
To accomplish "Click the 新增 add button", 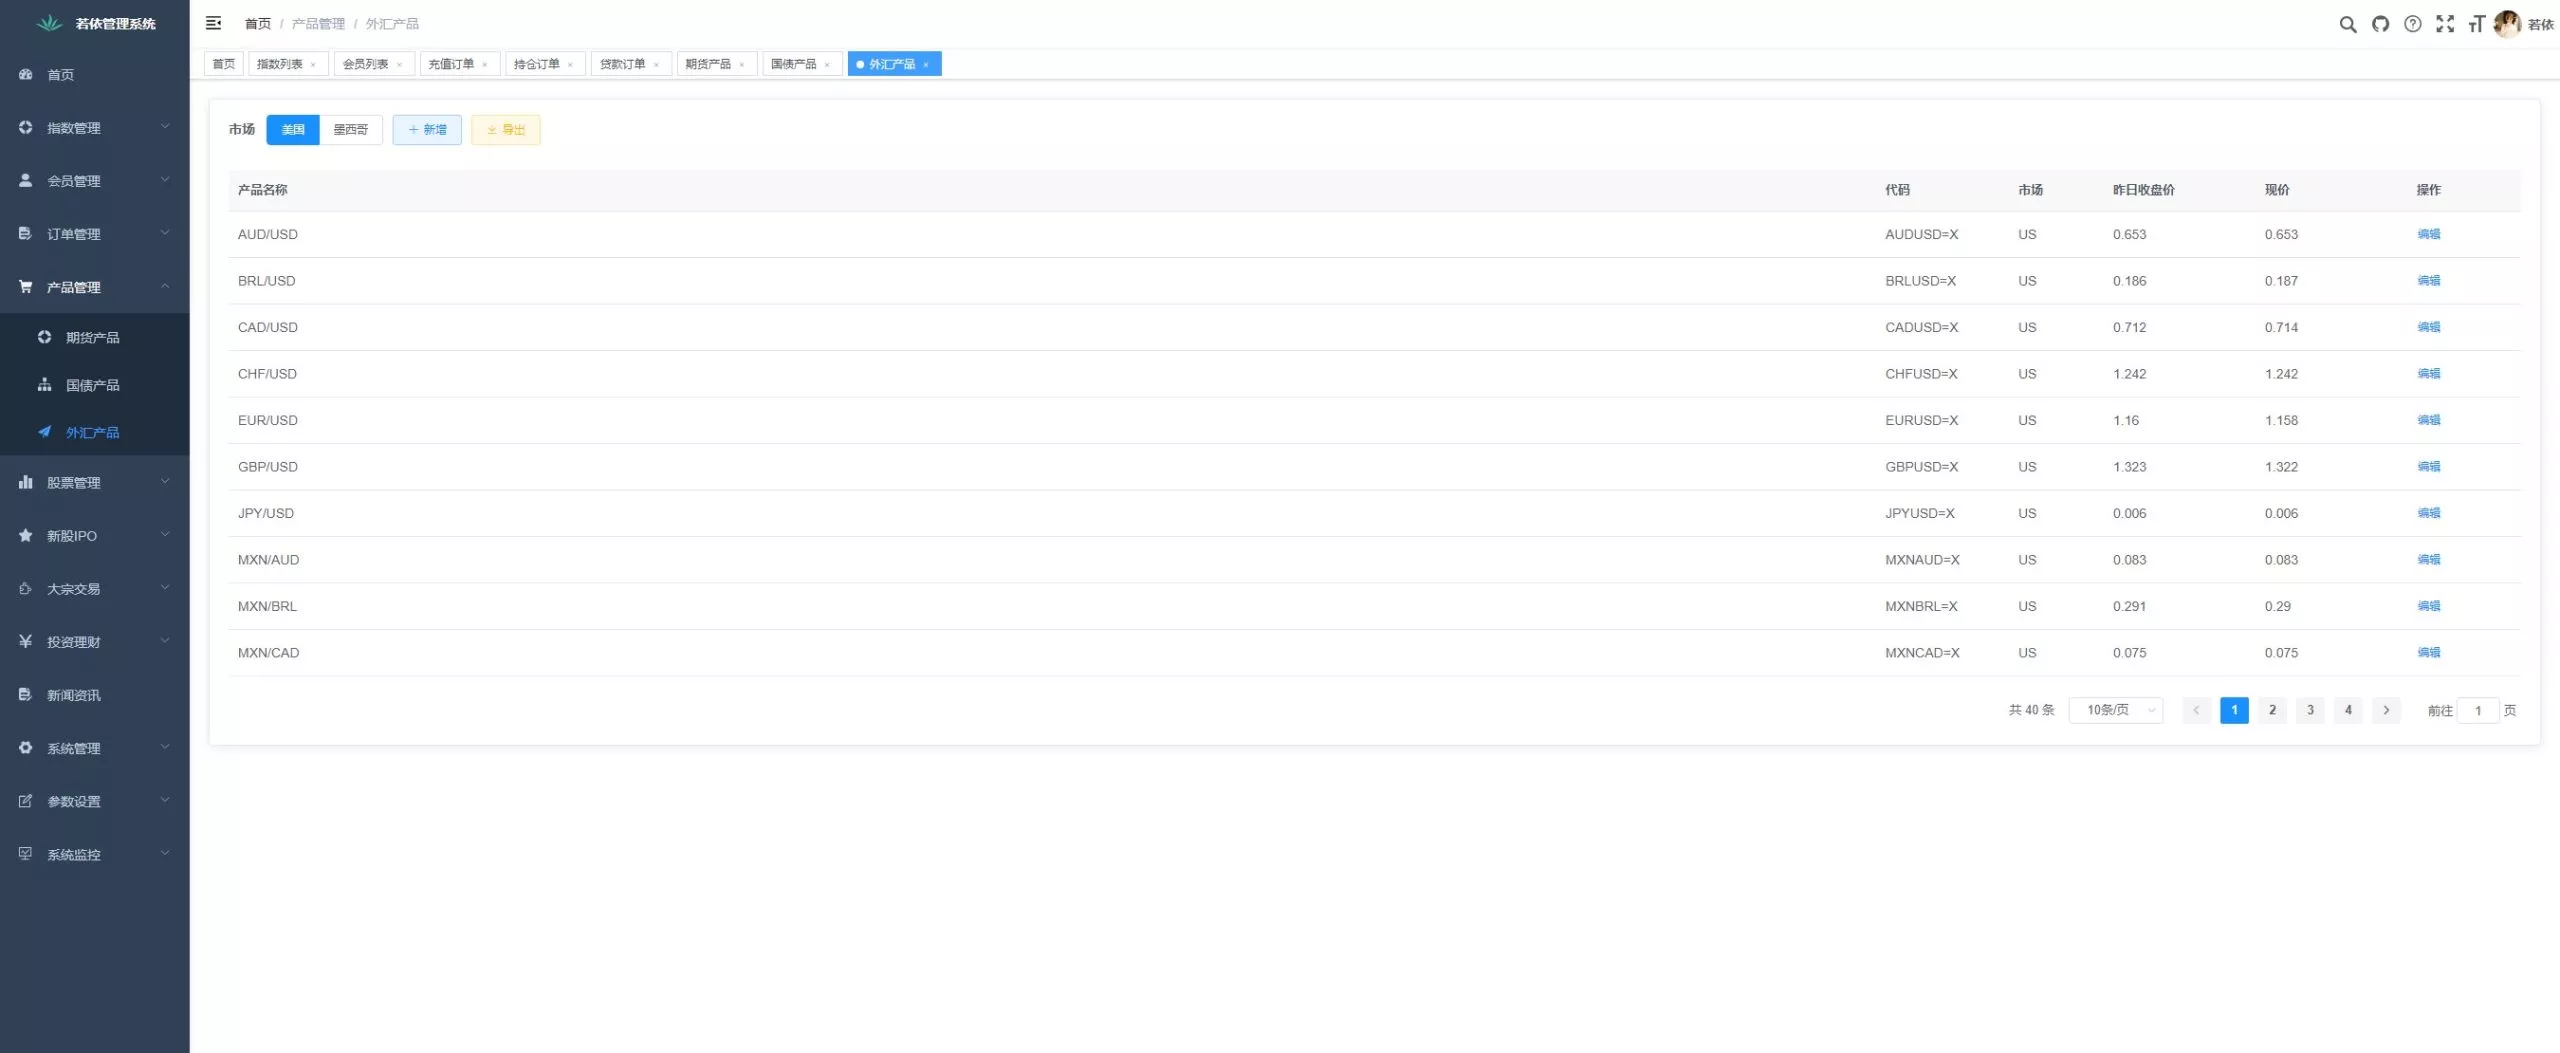I will 427,130.
